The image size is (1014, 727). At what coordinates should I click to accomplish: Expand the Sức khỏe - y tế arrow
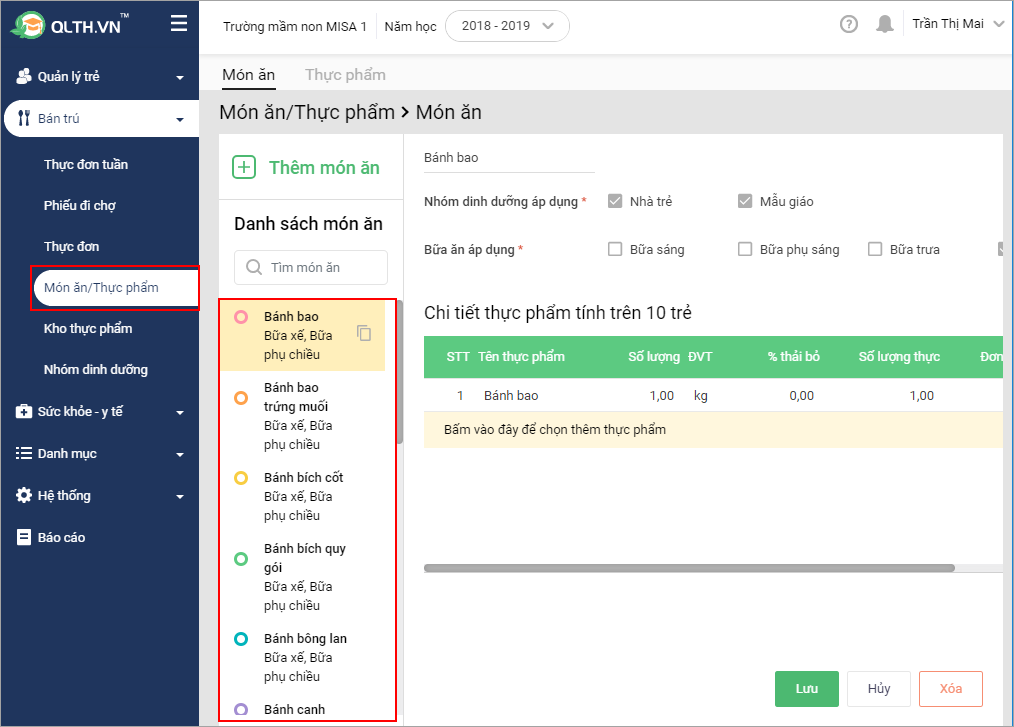click(180, 413)
